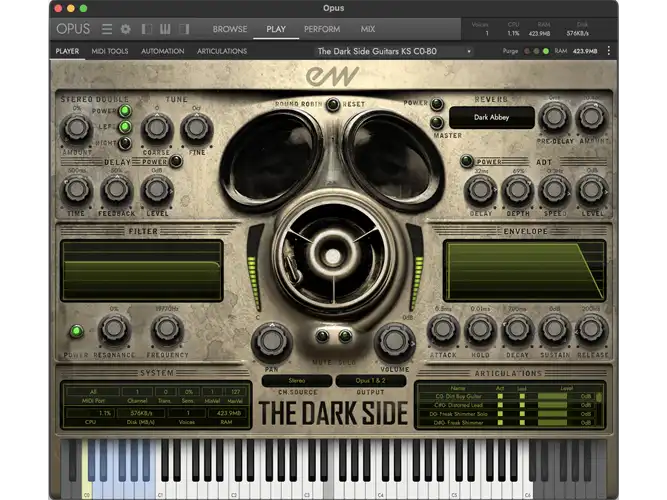Image resolution: width=667 pixels, height=500 pixels.
Task: Open the Opus 1 & 2 output dropdown
Action: [x=371, y=380]
